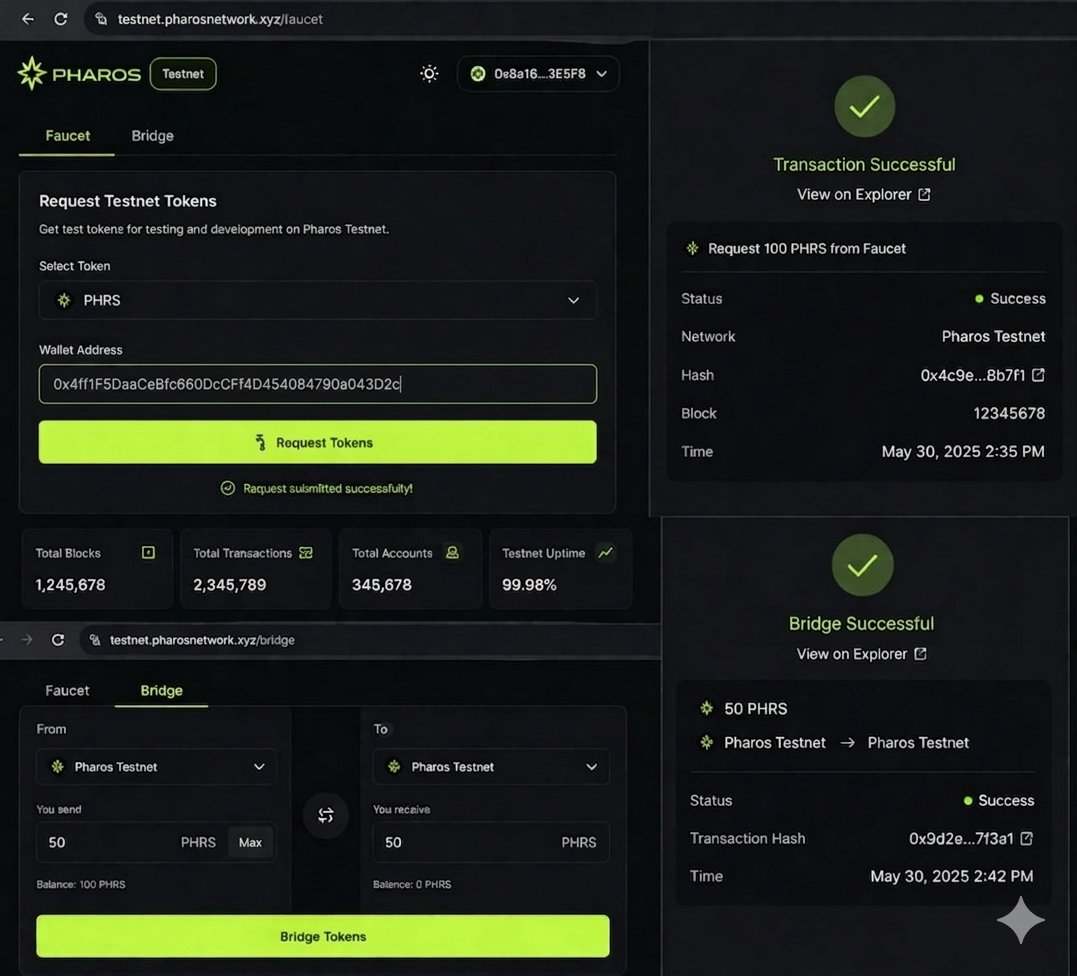This screenshot has width=1077, height=976.
Task: Click Pharos Testnet network value in faucet receipt
Action: coord(993,337)
